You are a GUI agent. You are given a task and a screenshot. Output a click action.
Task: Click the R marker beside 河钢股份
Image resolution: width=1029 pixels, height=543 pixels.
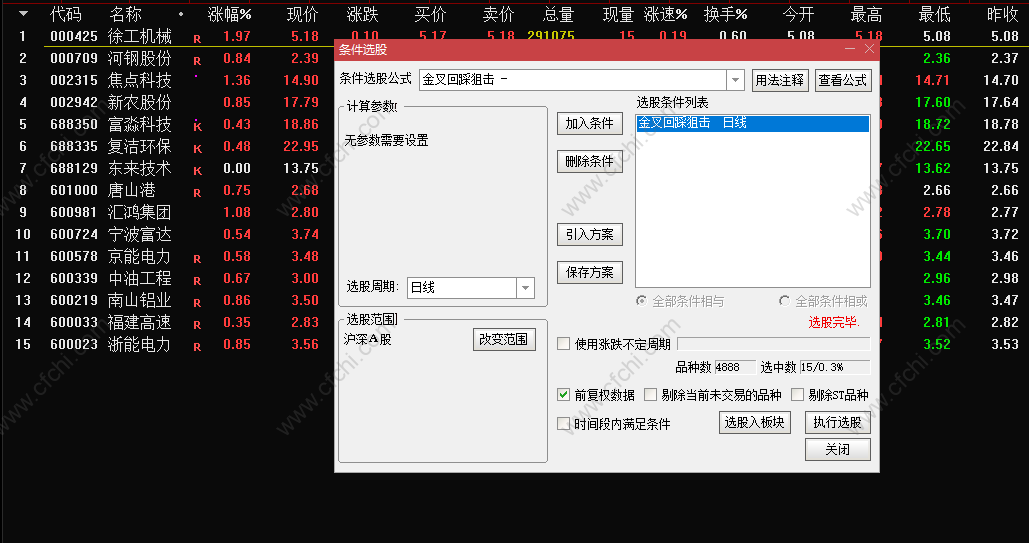[197, 61]
